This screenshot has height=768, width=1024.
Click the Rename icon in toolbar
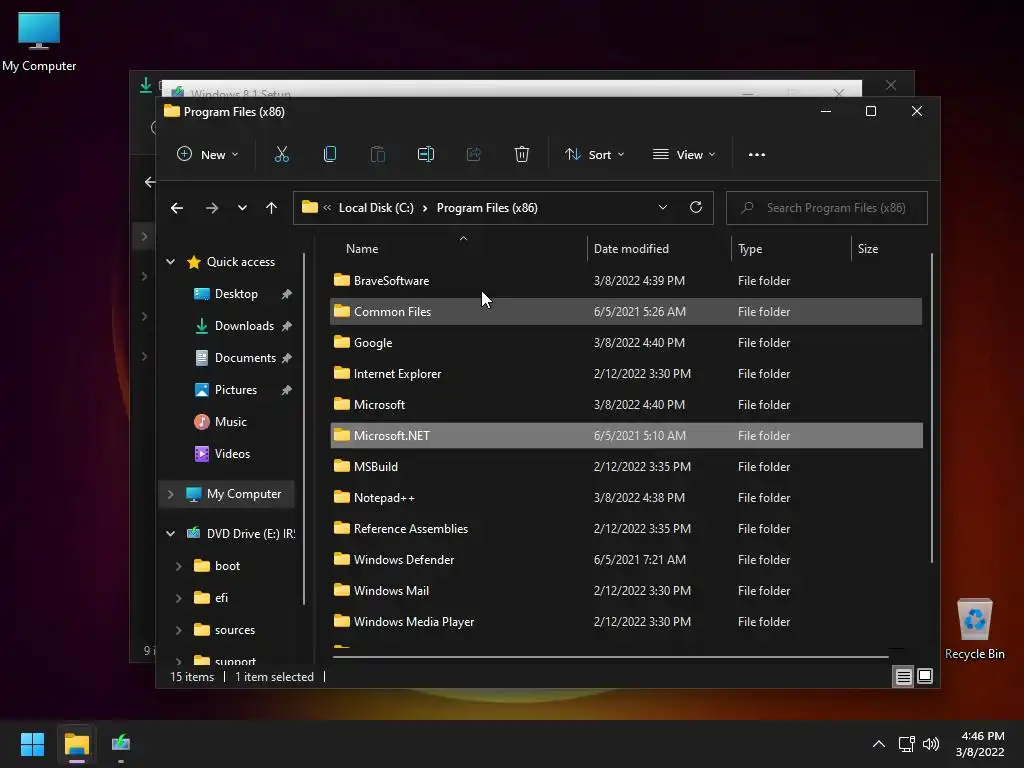[x=426, y=155]
